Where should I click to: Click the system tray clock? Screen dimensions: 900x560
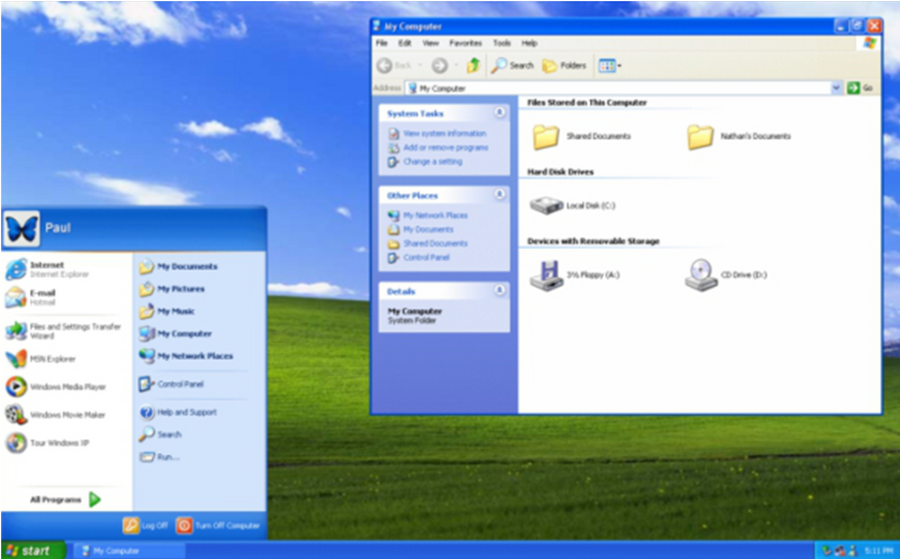click(x=878, y=551)
